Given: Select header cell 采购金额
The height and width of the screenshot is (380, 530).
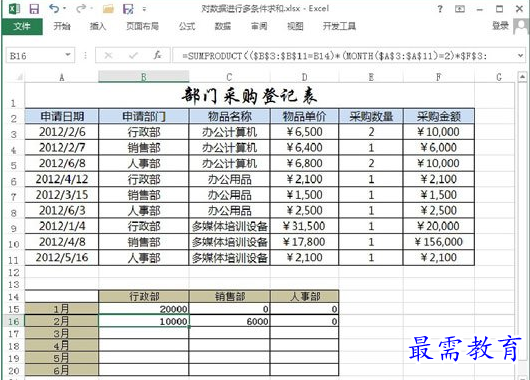Looking at the screenshot, I should click(x=439, y=116).
